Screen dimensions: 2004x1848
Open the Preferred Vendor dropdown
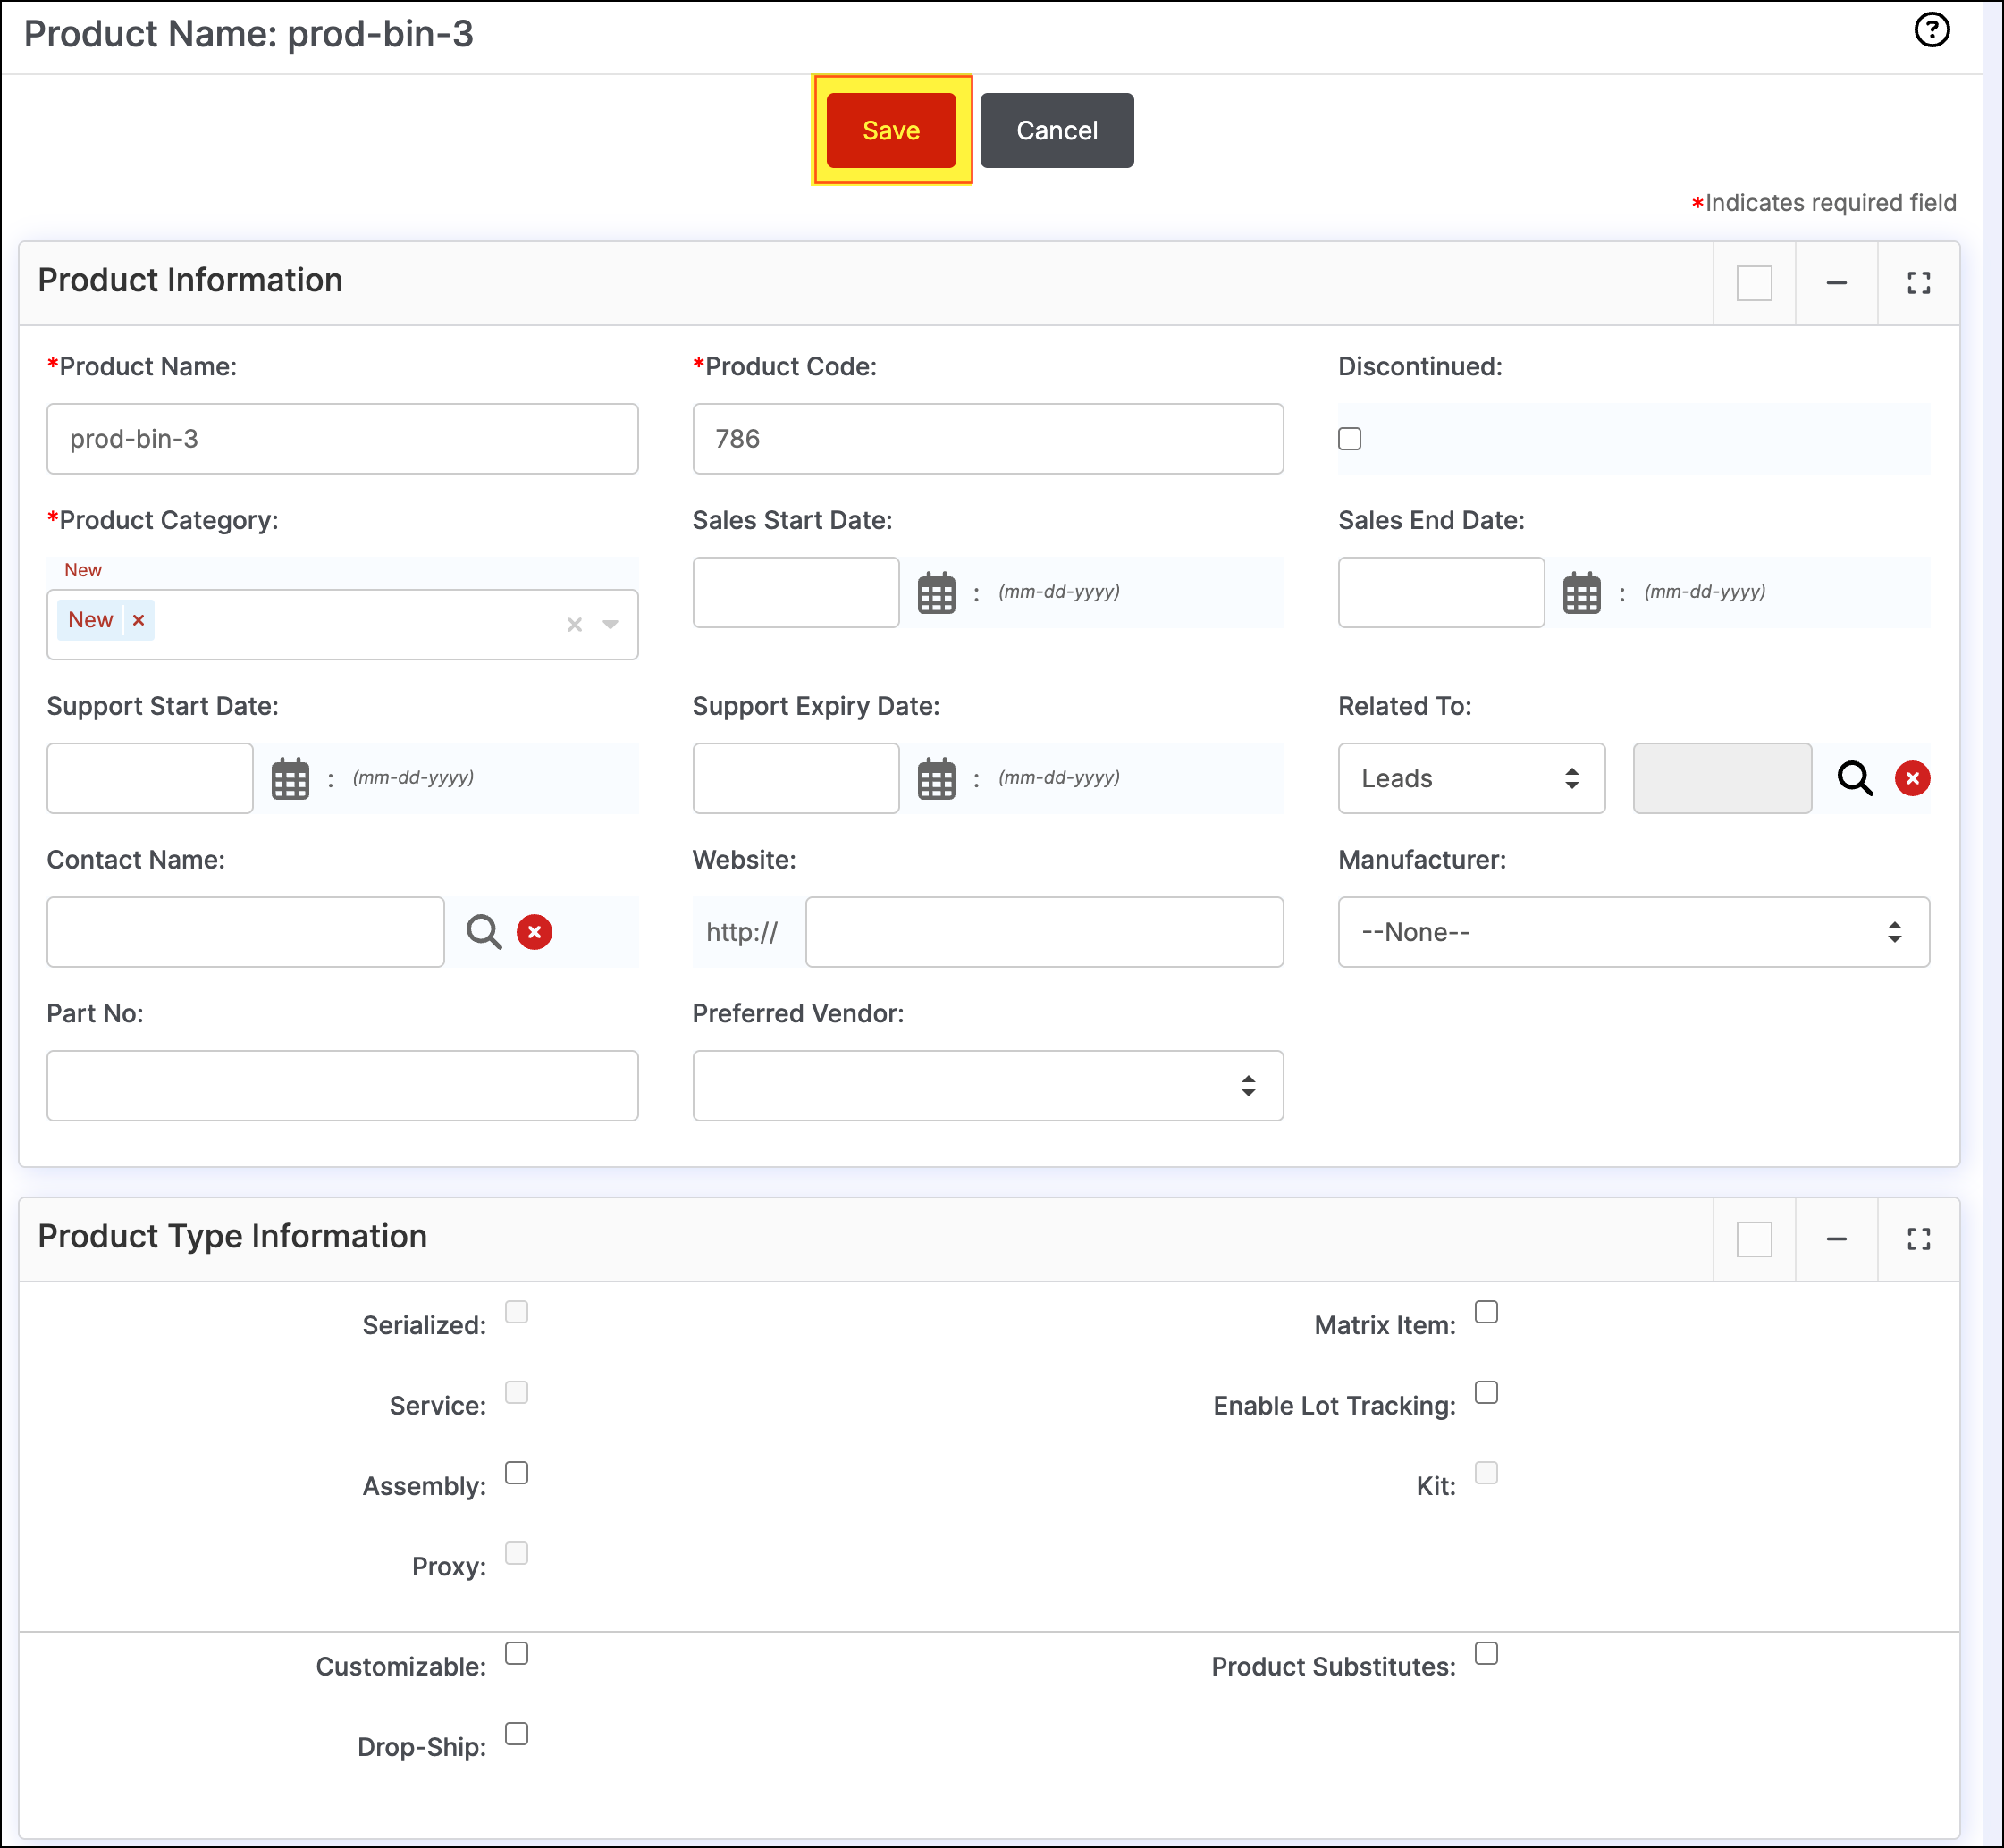coord(987,1086)
